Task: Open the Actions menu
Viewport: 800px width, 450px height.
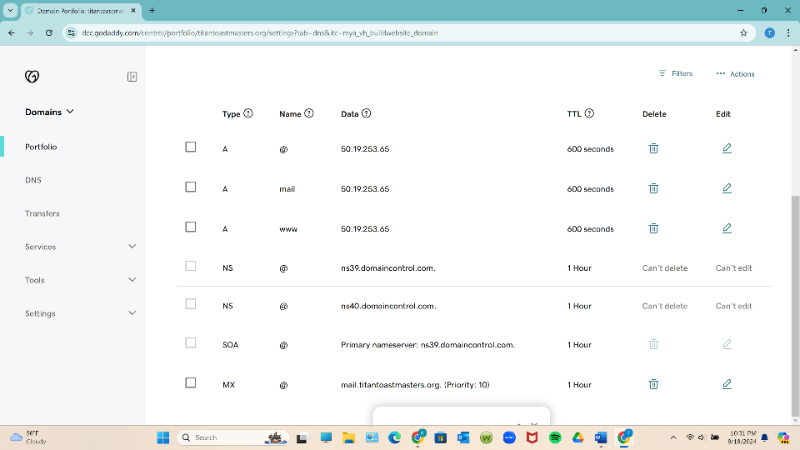Action: 735,74
